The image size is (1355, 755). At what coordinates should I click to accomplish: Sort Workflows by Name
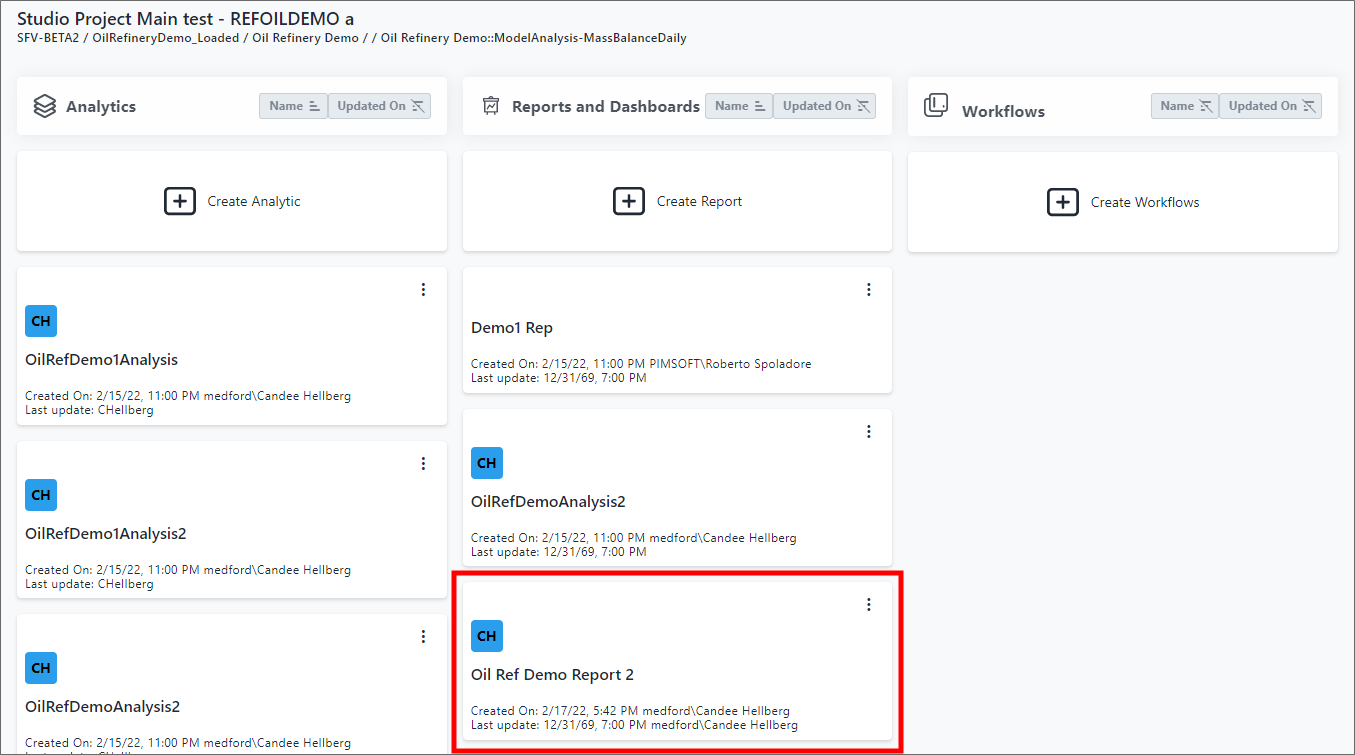[x=1185, y=106]
